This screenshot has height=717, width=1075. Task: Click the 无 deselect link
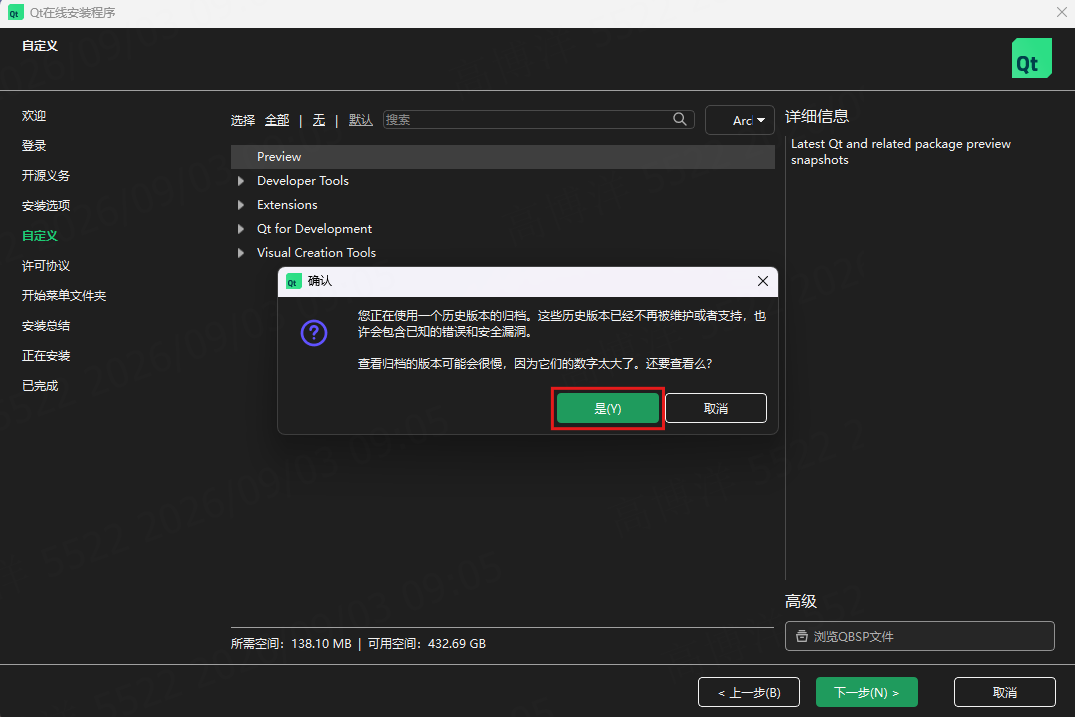319,120
